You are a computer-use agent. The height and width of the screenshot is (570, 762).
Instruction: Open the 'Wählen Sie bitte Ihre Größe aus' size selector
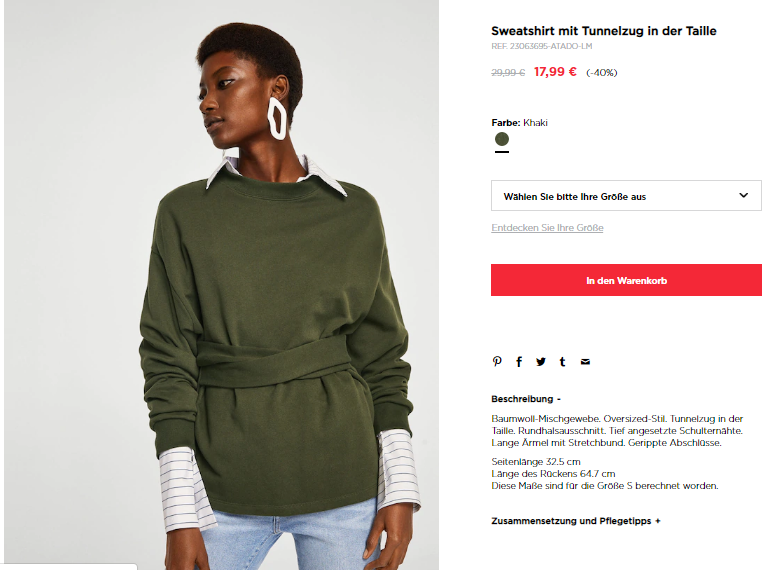[x=626, y=196]
